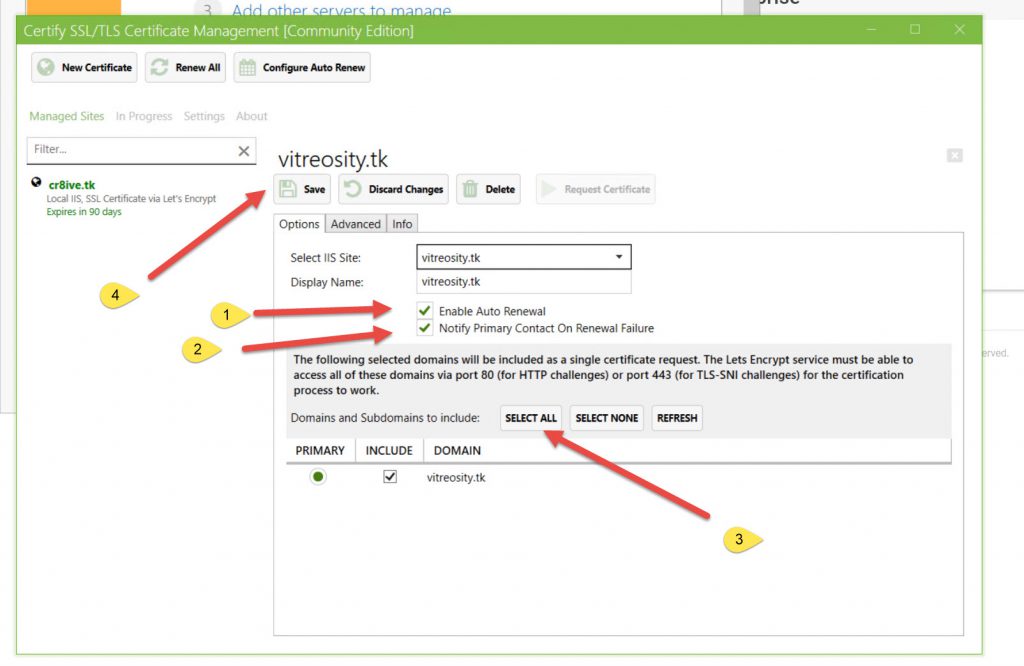Click in the Display Name text field
This screenshot has width=1024, height=666.
pos(524,282)
